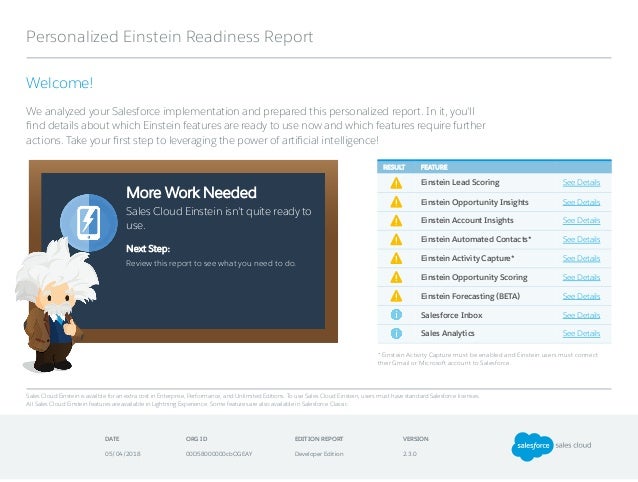Screen dimensions: 638x482
Task: Click the Einstein Lead Scoring warning icon
Action: (x=396, y=183)
